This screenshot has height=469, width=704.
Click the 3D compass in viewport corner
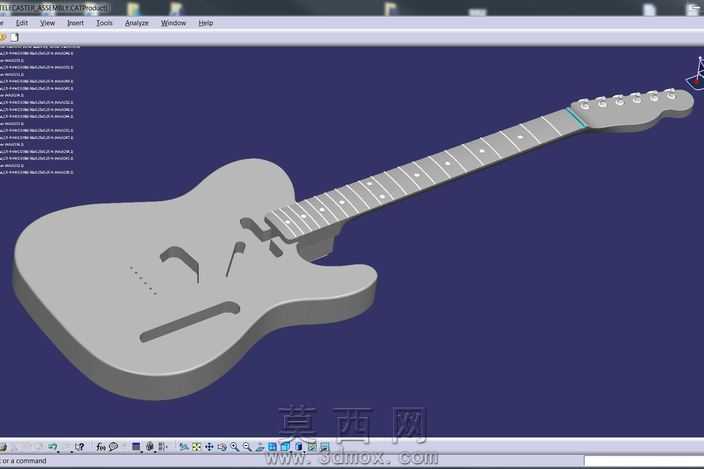pos(696,74)
